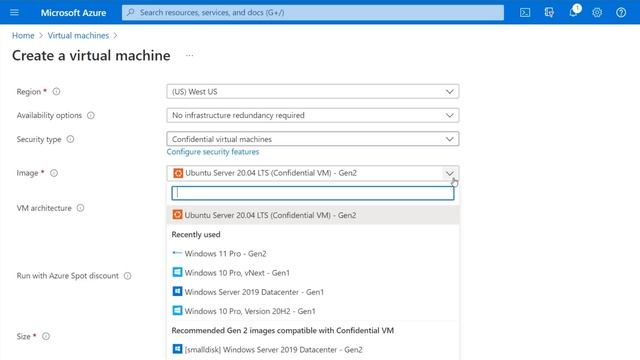View notifications bell icon
This screenshot has height=360, width=640.
coord(573,12)
